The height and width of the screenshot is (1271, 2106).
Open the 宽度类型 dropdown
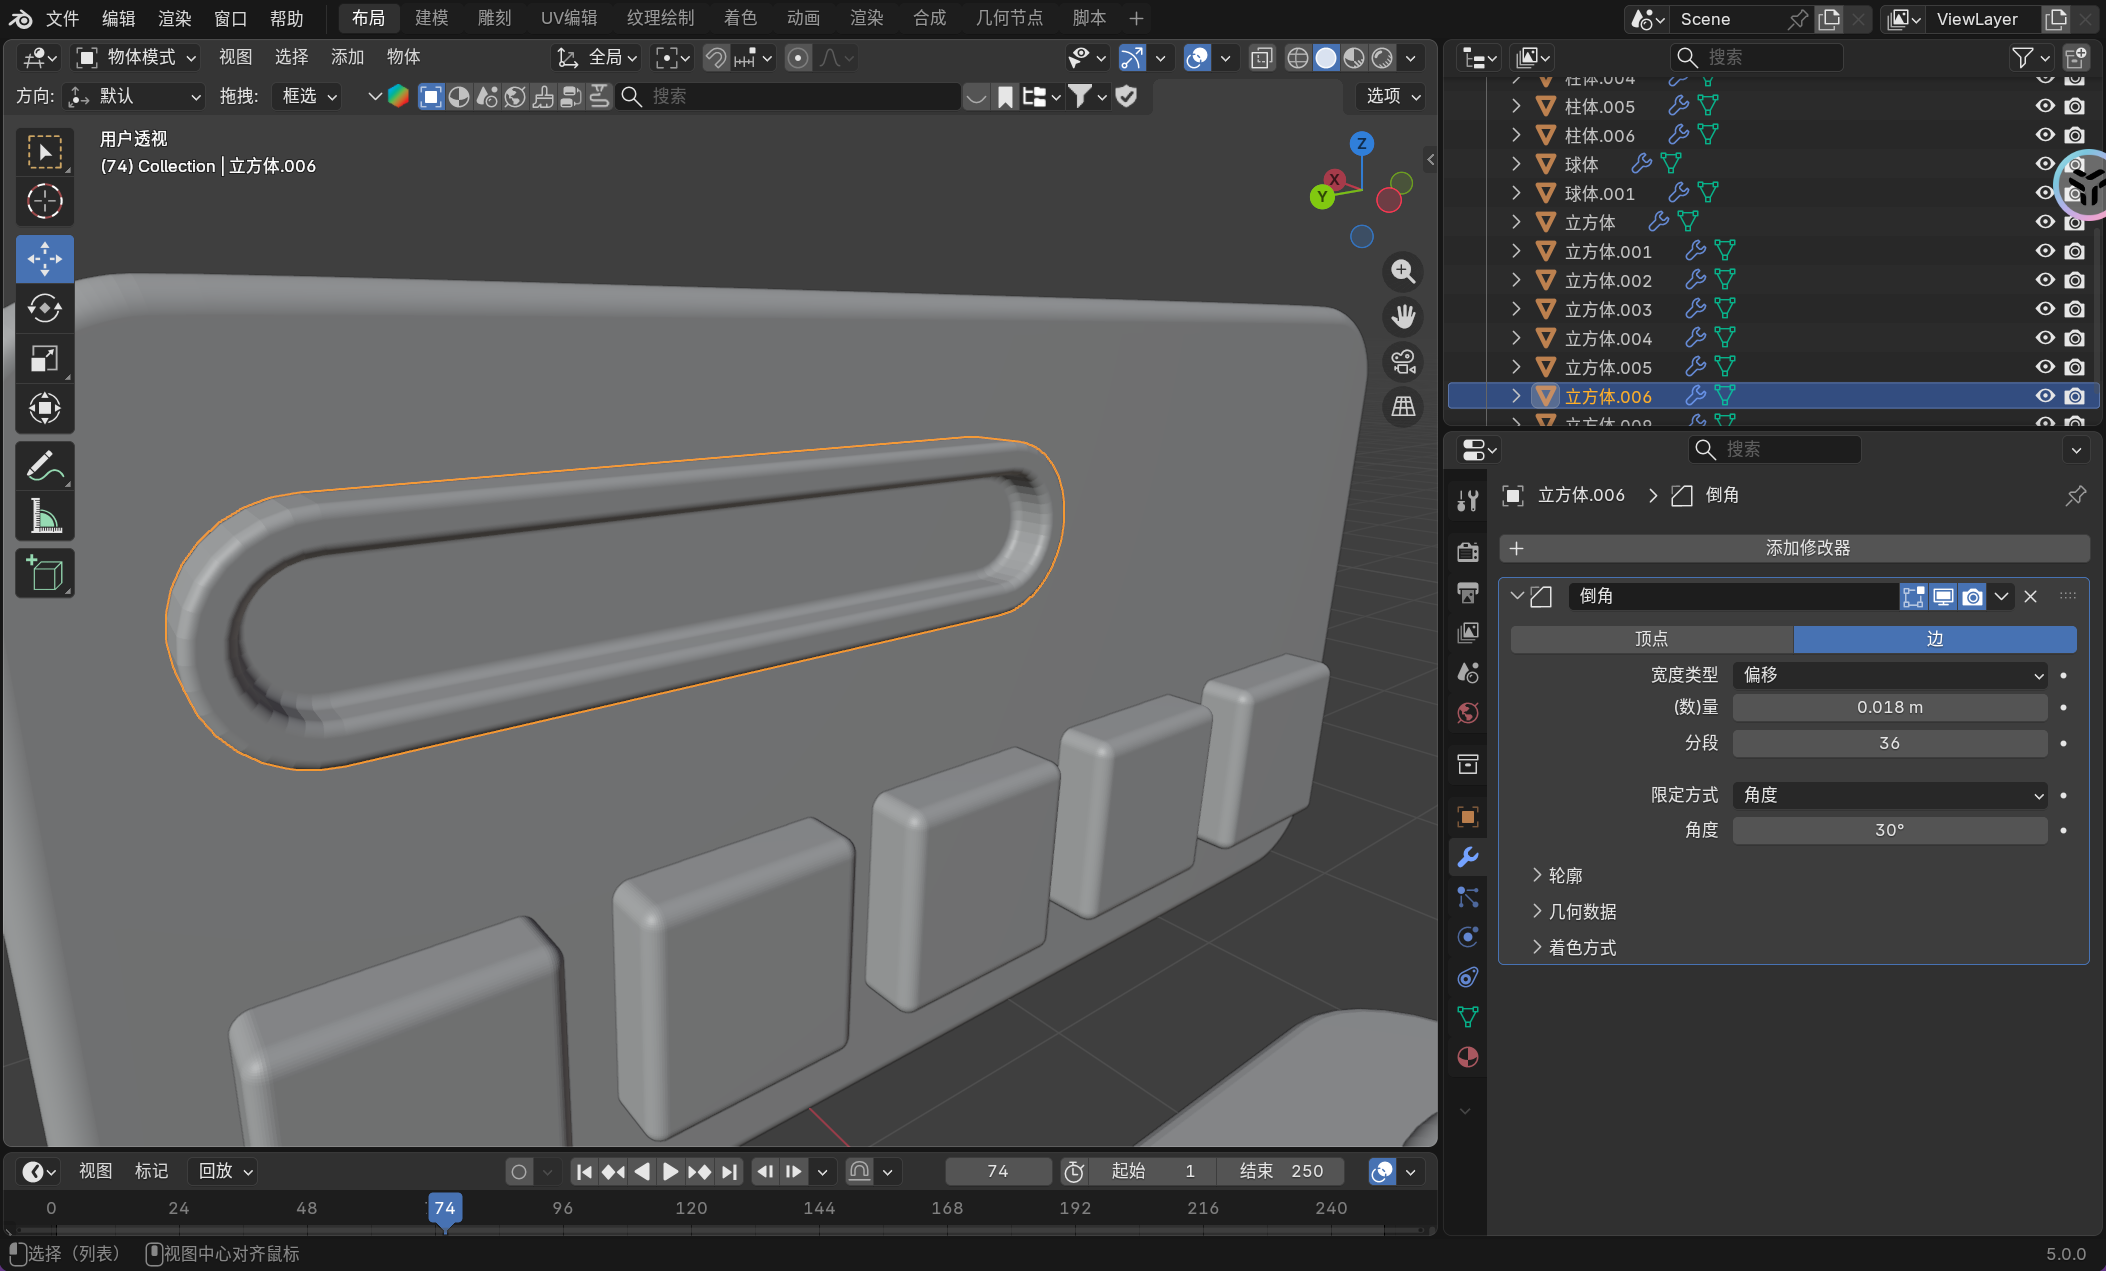click(1889, 675)
